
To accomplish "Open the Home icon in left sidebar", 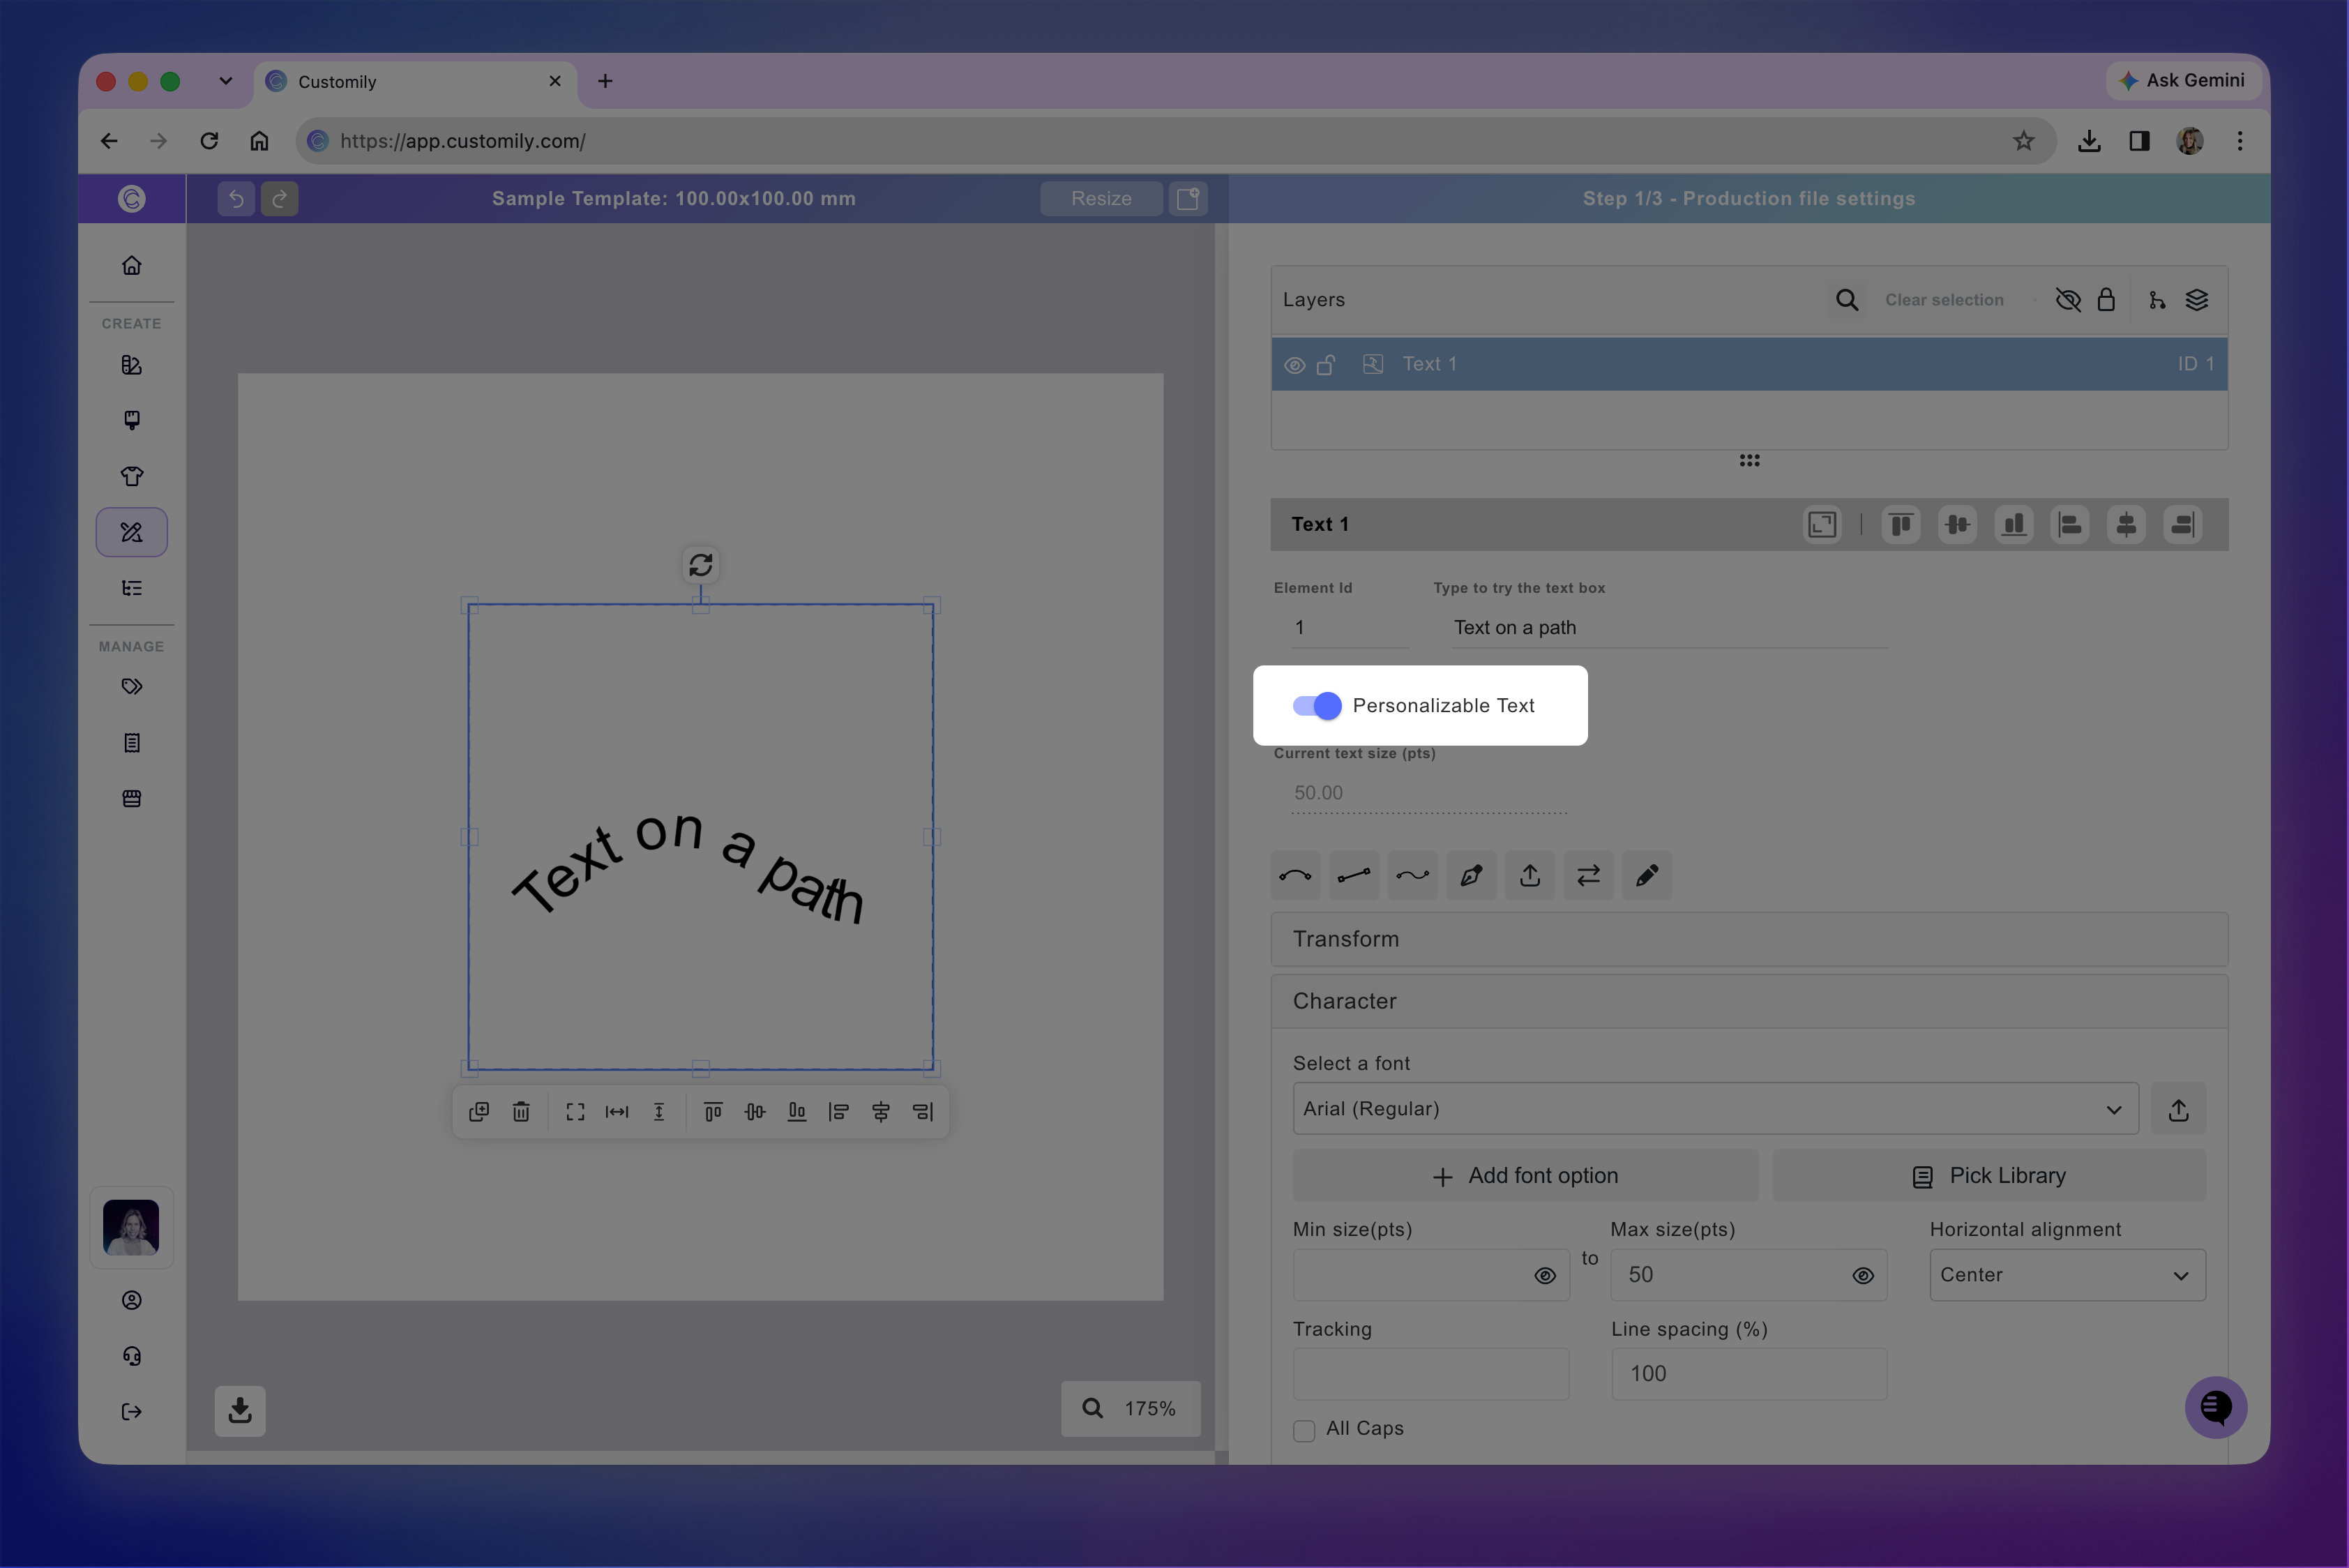I will point(132,265).
